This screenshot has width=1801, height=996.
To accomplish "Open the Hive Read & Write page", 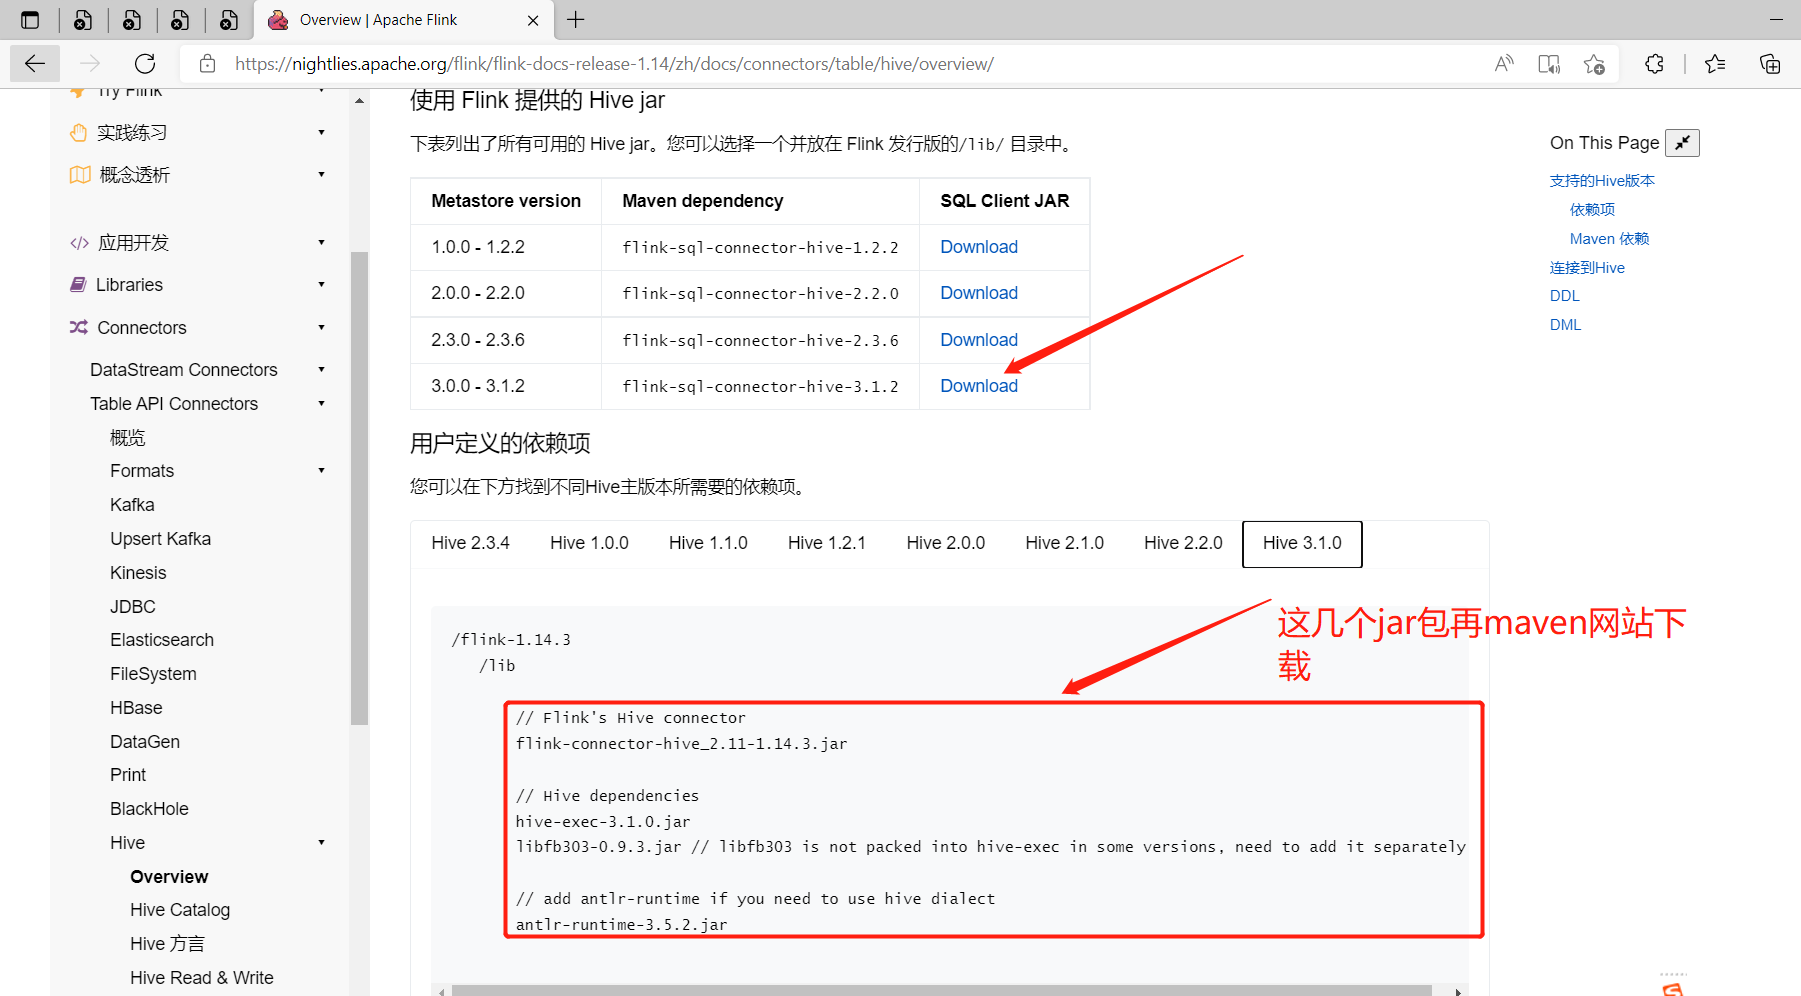I will [x=202, y=978].
